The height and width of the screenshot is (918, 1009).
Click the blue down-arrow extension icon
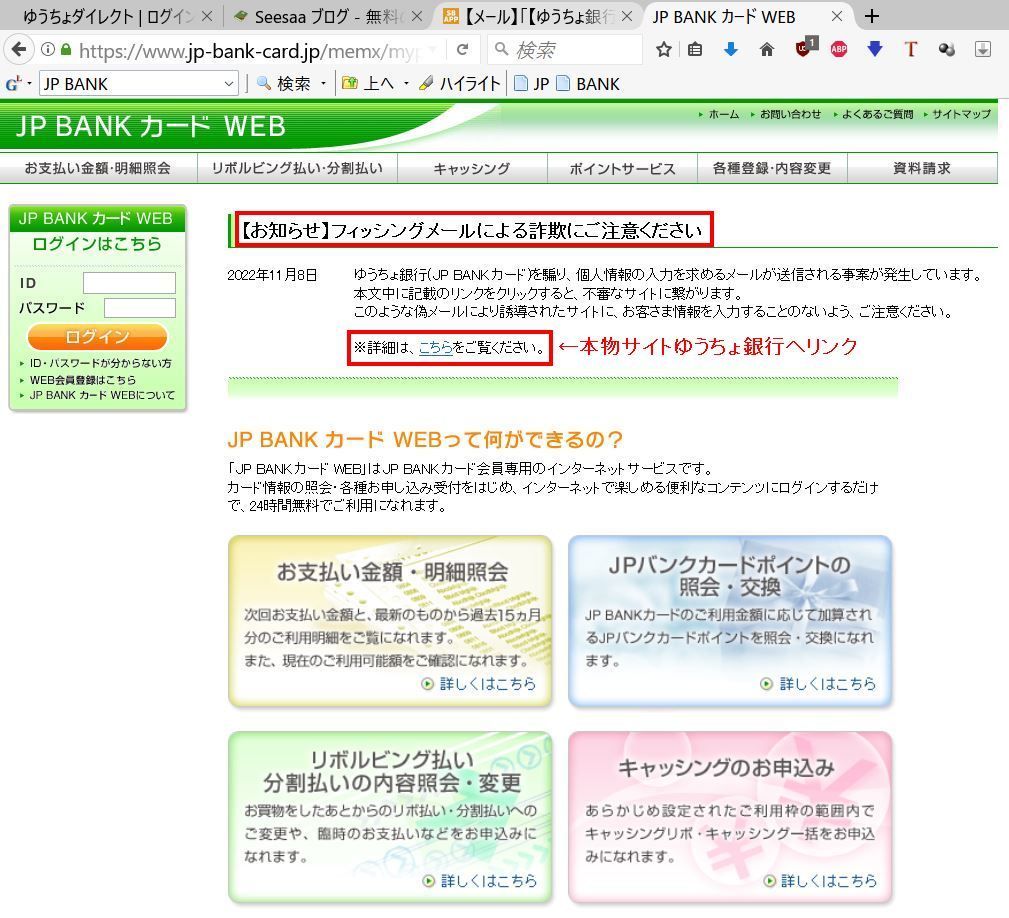(875, 49)
